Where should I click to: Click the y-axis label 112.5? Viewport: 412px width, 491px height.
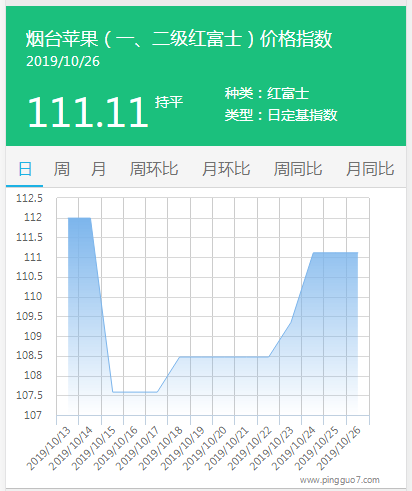29,198
